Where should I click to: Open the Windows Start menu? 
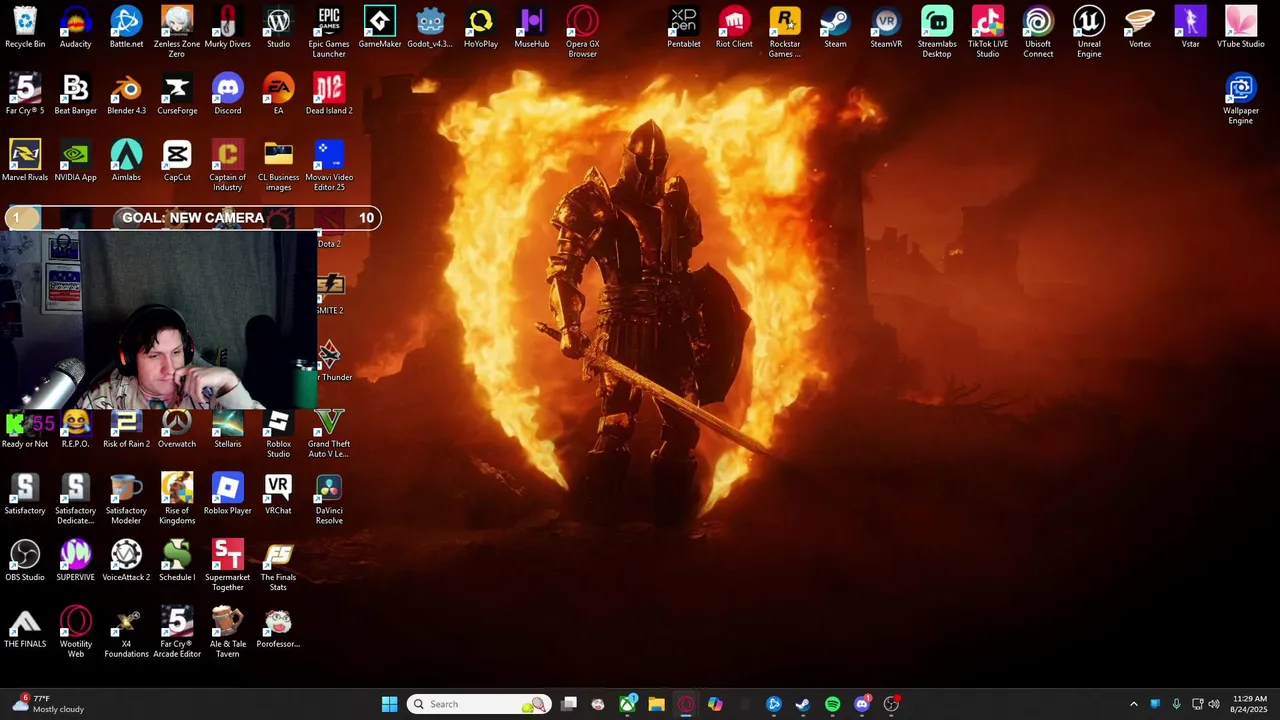pos(389,704)
